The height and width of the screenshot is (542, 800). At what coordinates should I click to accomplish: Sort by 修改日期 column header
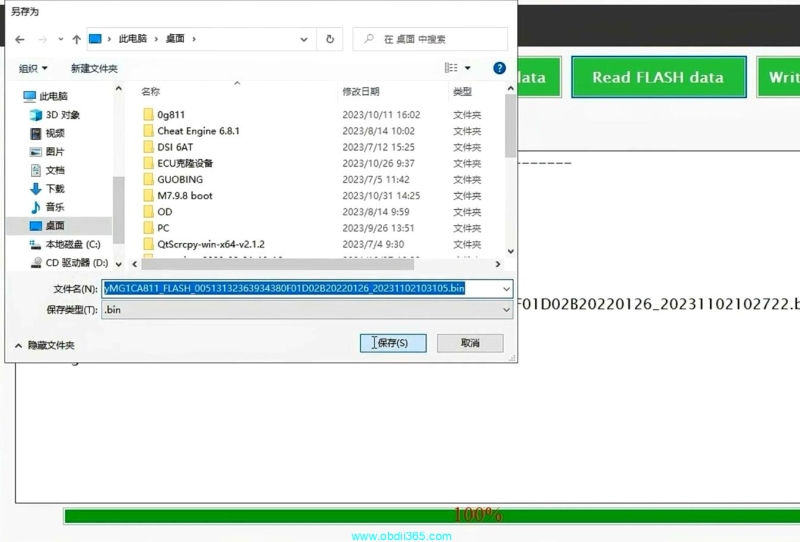pyautogui.click(x=361, y=92)
